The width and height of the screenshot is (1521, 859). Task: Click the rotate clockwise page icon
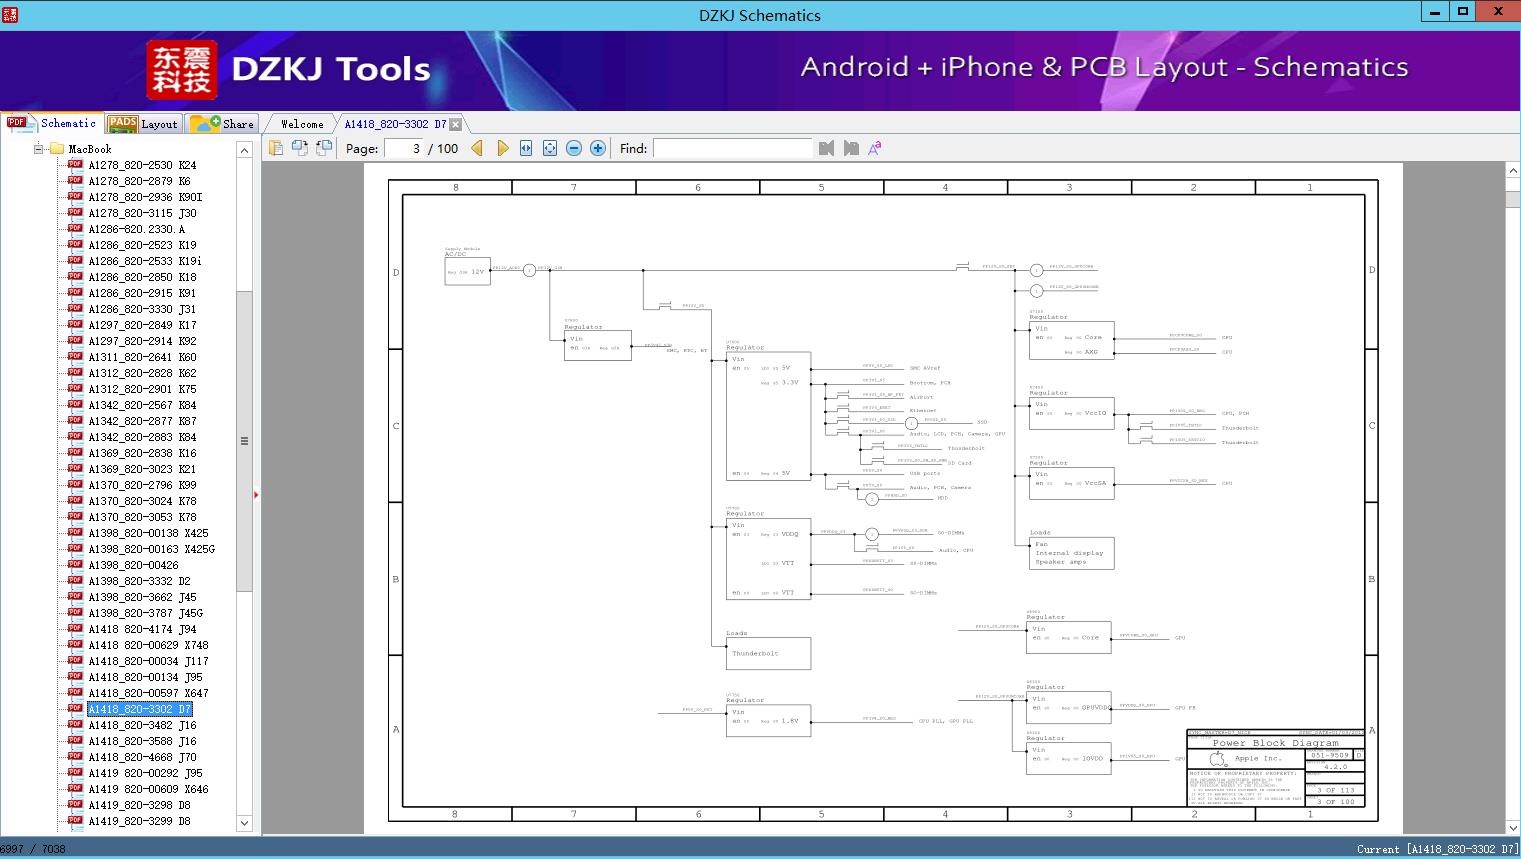[x=324, y=148]
